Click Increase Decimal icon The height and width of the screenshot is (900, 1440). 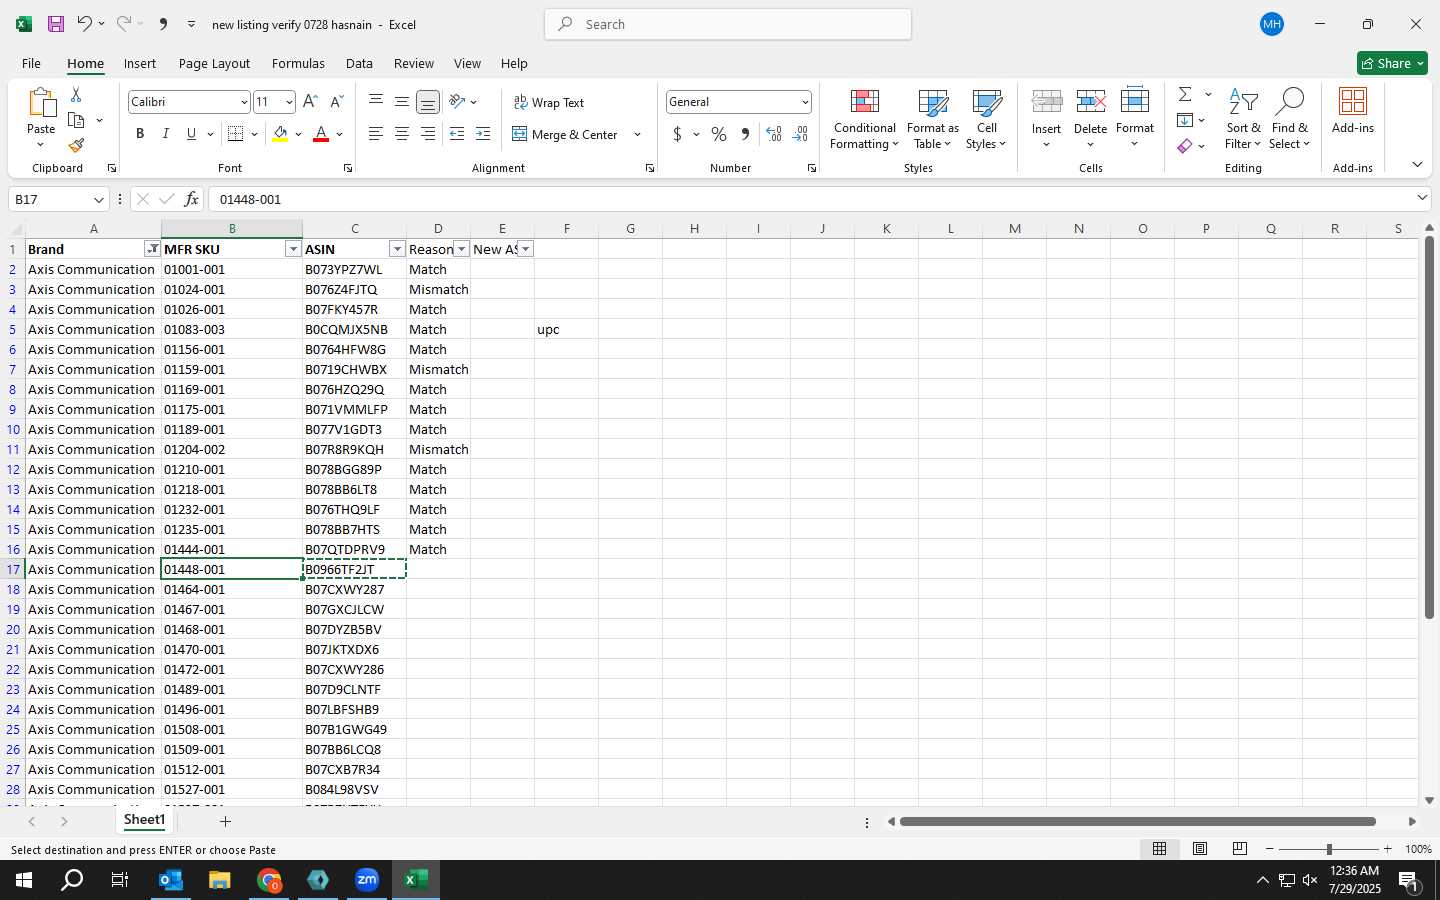pyautogui.click(x=774, y=134)
